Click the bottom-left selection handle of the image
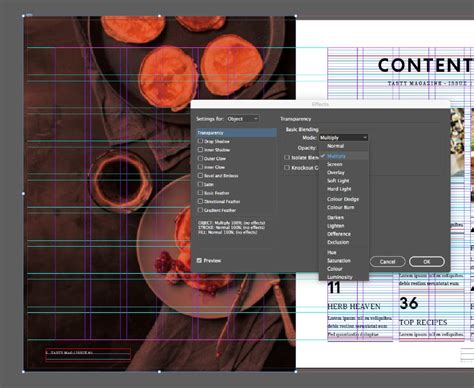Screen dimensions: 474x388 pos(23,371)
